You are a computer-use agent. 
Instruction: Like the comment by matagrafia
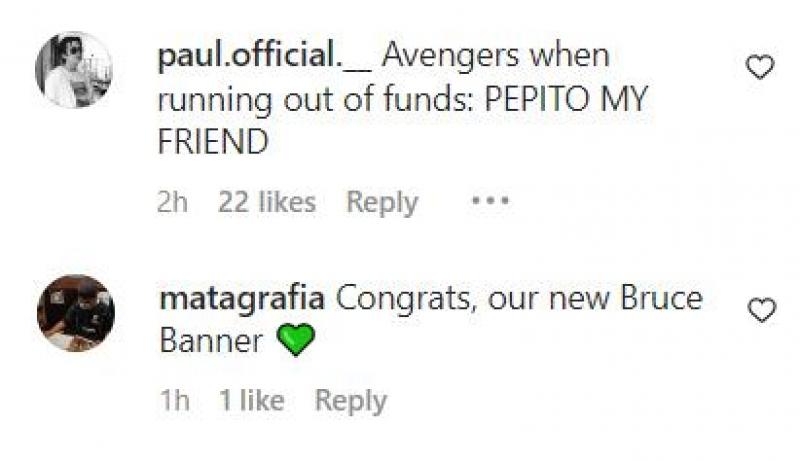(x=762, y=311)
